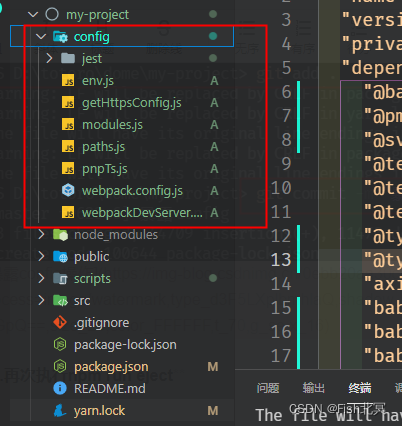Click the M status badge of yarn.lock
The image size is (402, 426).
pos(213,411)
